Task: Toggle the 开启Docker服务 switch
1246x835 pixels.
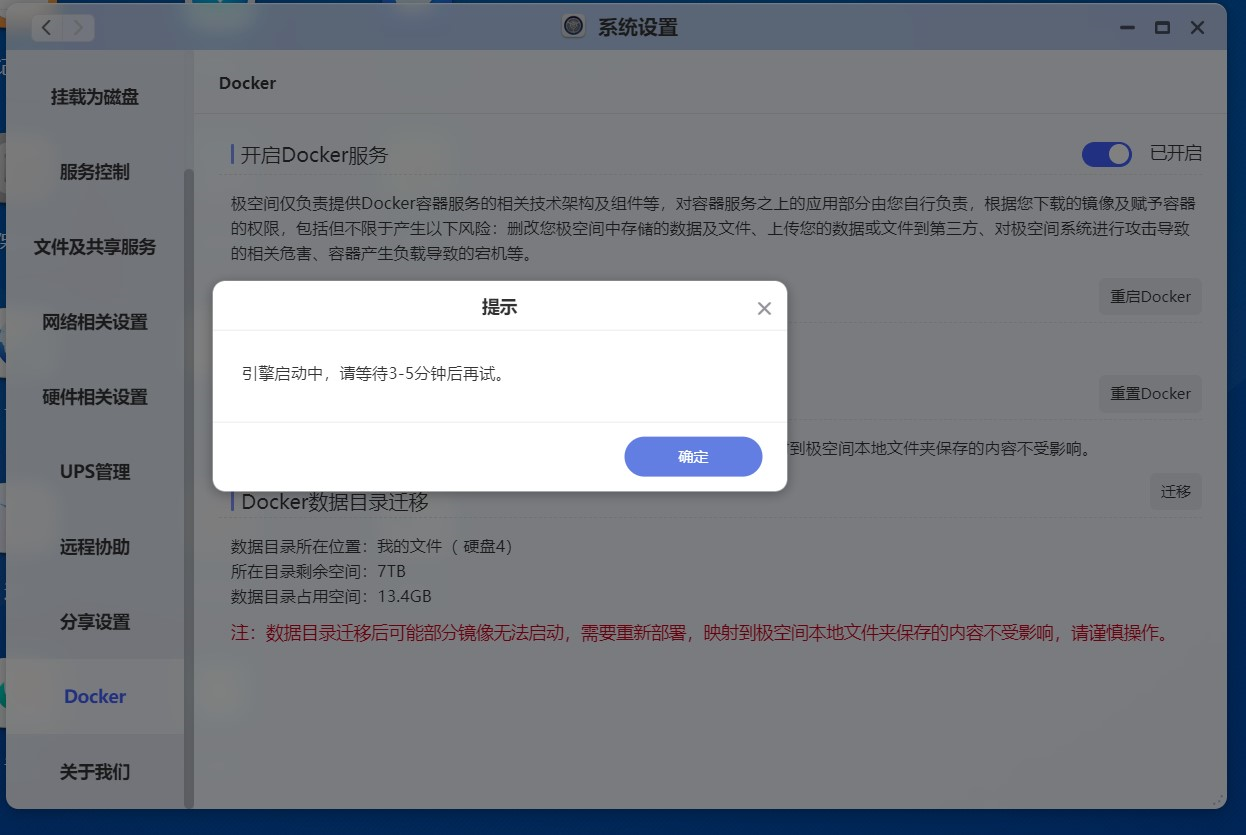Action: pos(1106,154)
